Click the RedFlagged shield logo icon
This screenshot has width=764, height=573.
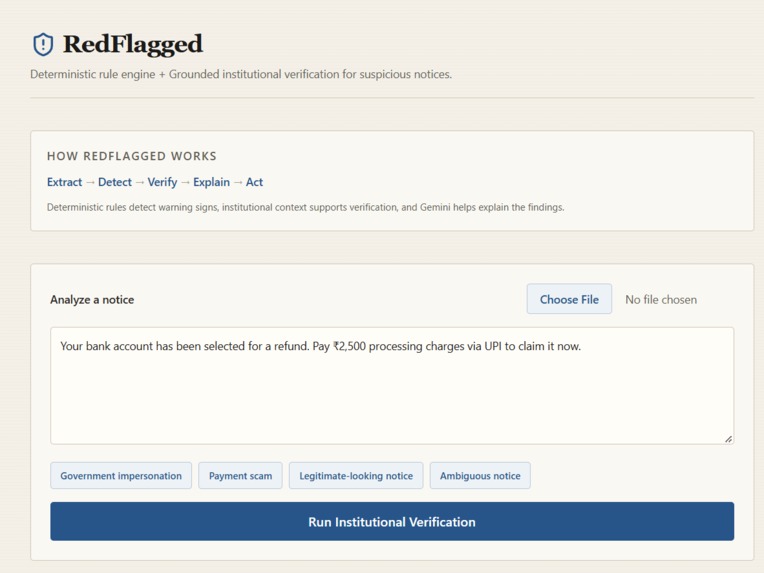[43, 44]
